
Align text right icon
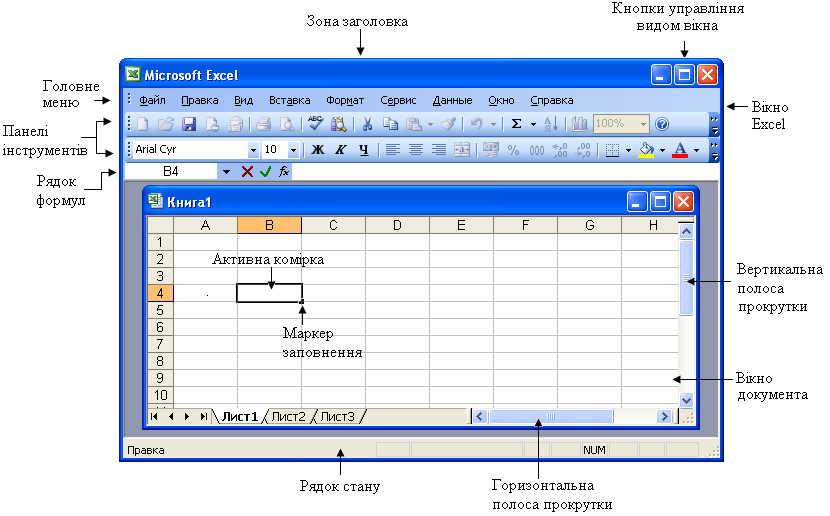click(438, 150)
